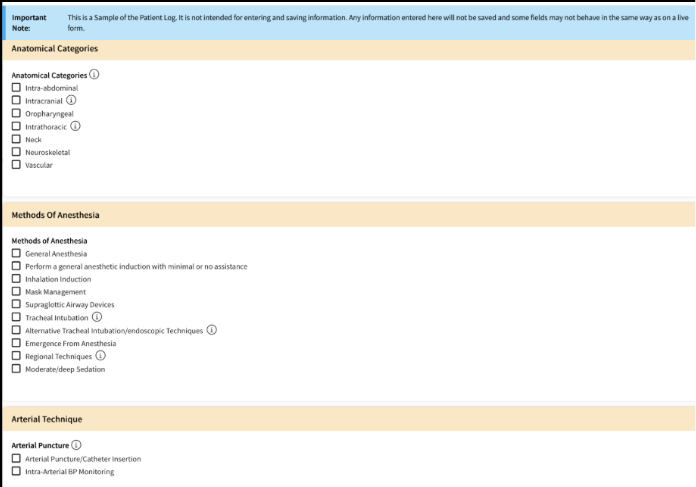The height and width of the screenshot is (487, 696).
Task: Click the Important Note label
Action: [x=29, y=23]
